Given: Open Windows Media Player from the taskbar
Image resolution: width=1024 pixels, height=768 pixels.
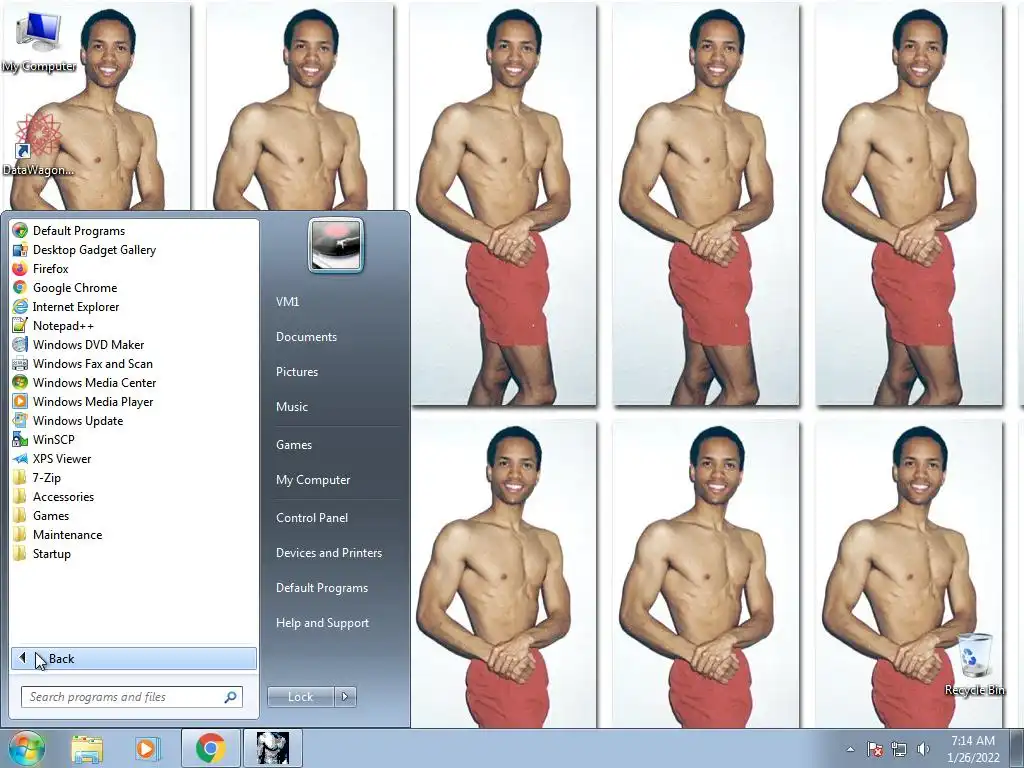Looking at the screenshot, I should click(x=147, y=749).
